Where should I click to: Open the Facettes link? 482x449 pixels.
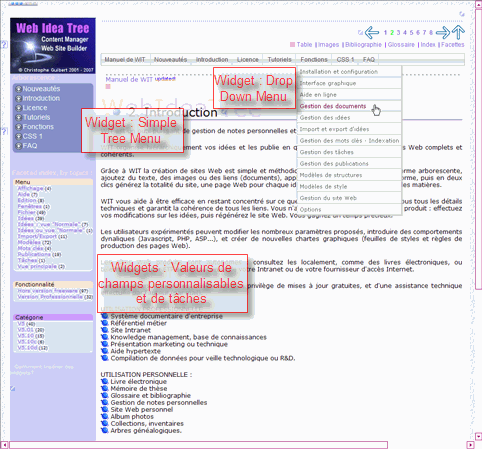(452, 44)
